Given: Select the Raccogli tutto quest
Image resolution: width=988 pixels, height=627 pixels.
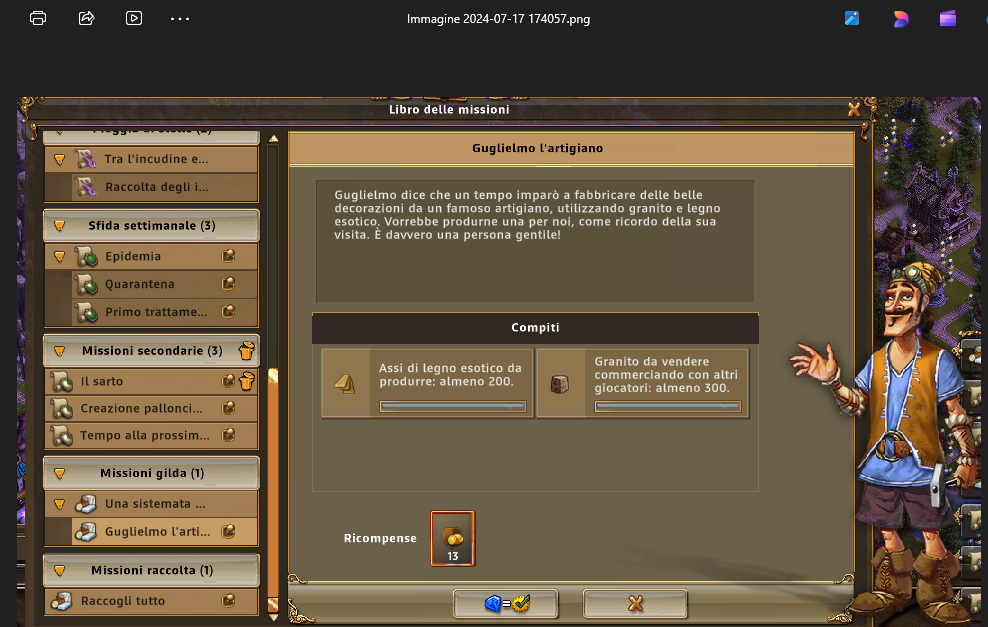Looking at the screenshot, I should [x=151, y=601].
